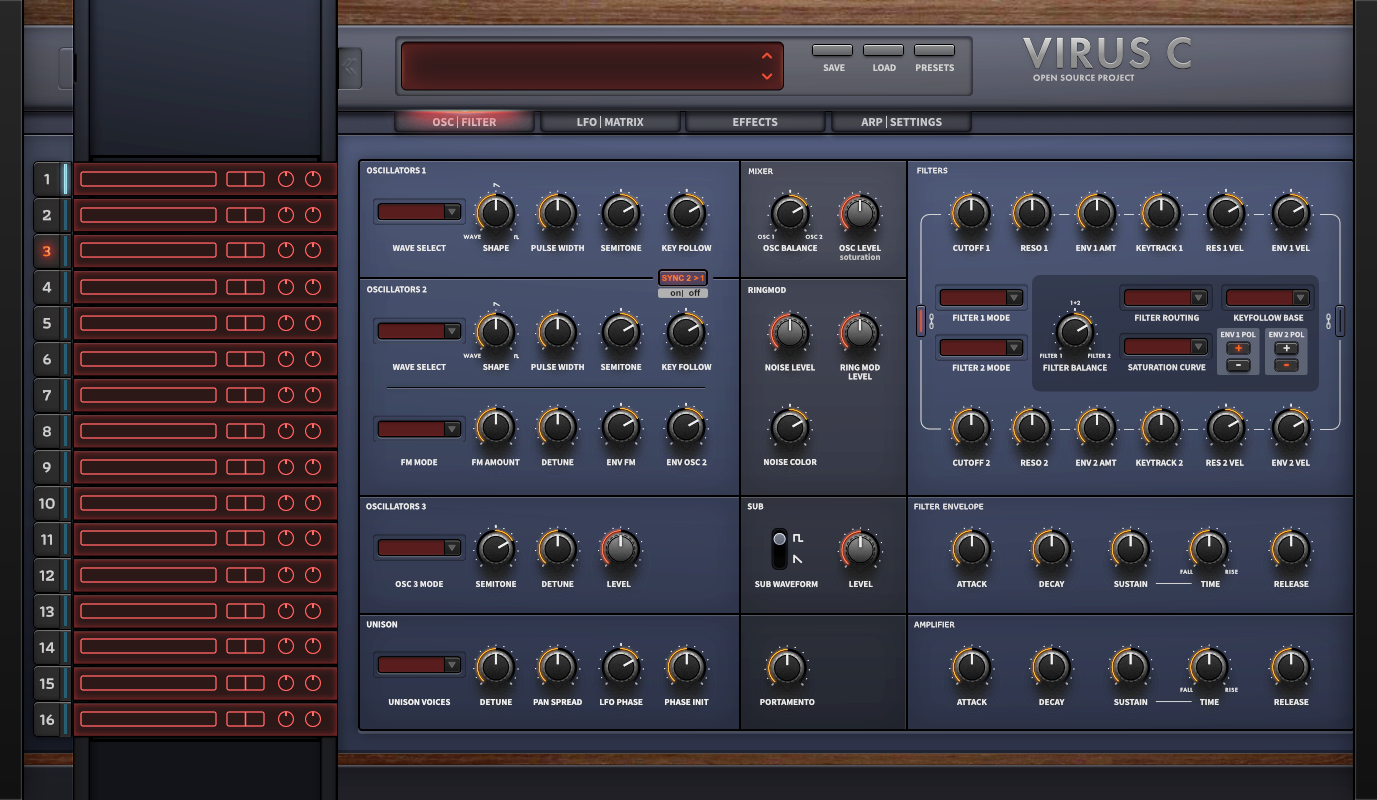Click the Reso 1 knob

[x=1033, y=213]
